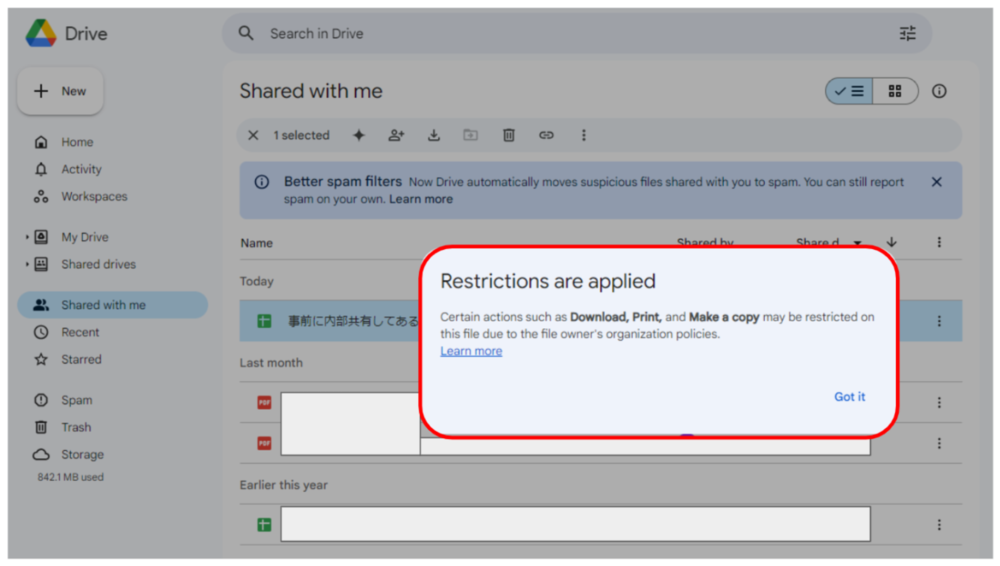Reverse sort direction arrow icon
This screenshot has height=566, width=1000.
coord(892,242)
